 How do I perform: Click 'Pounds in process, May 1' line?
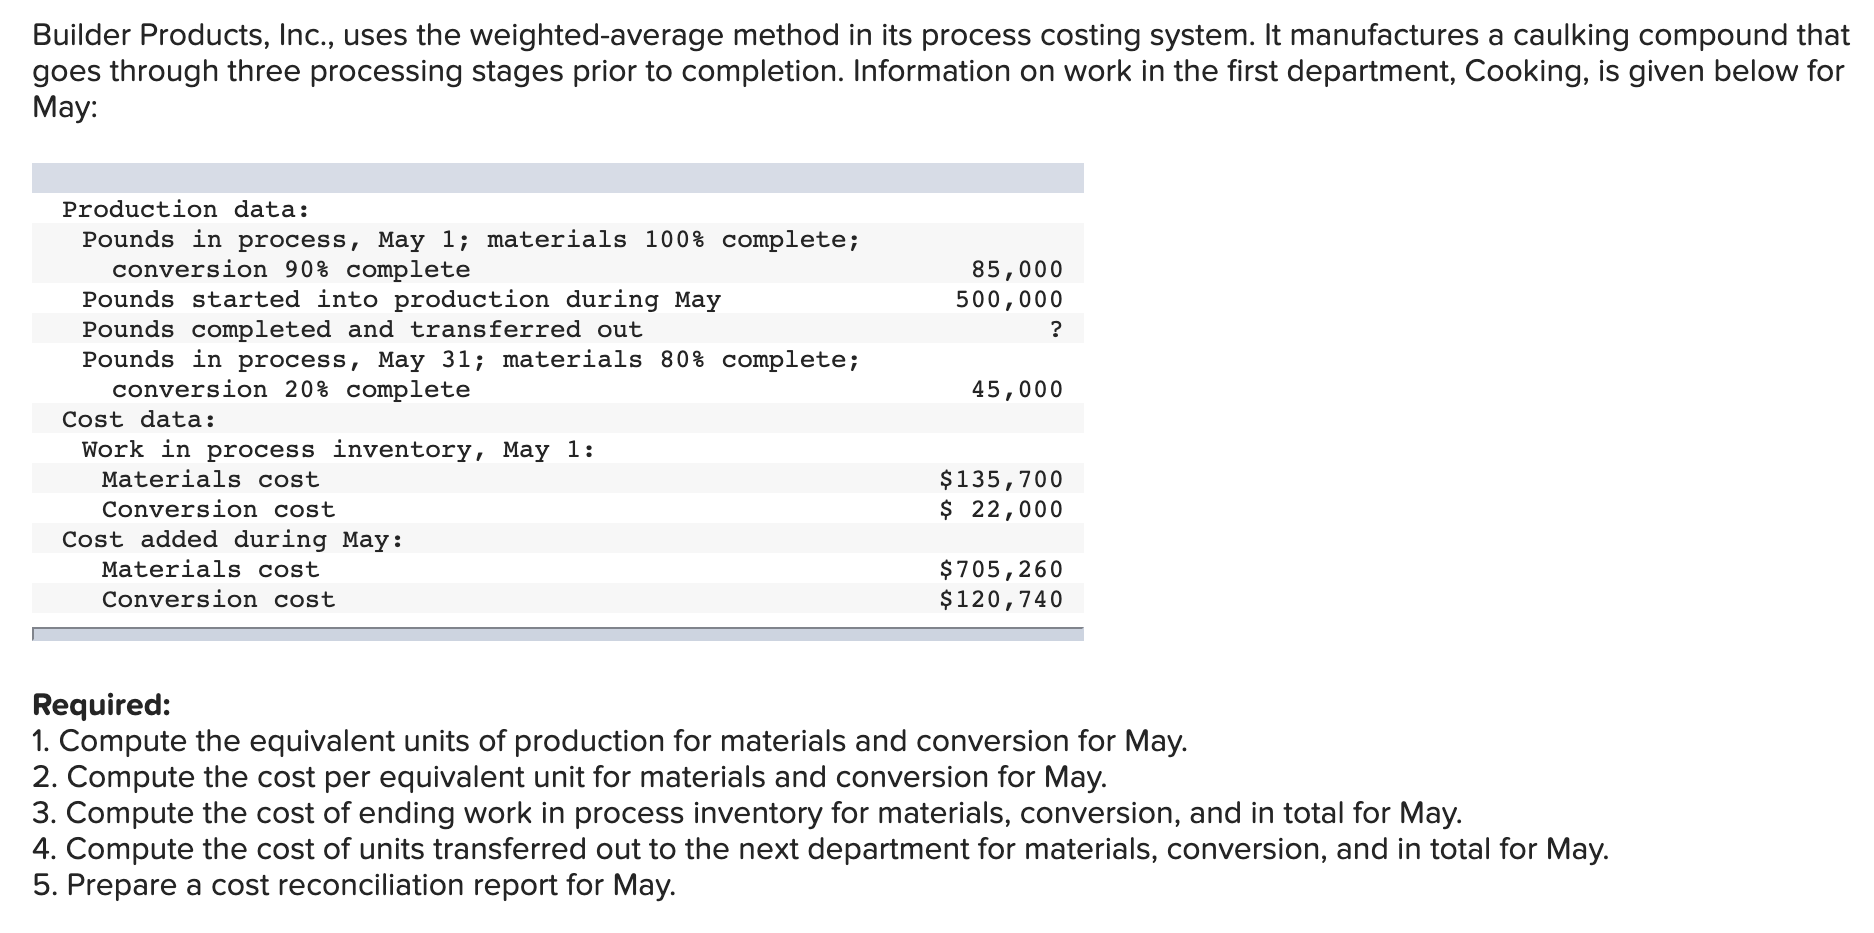(471, 239)
